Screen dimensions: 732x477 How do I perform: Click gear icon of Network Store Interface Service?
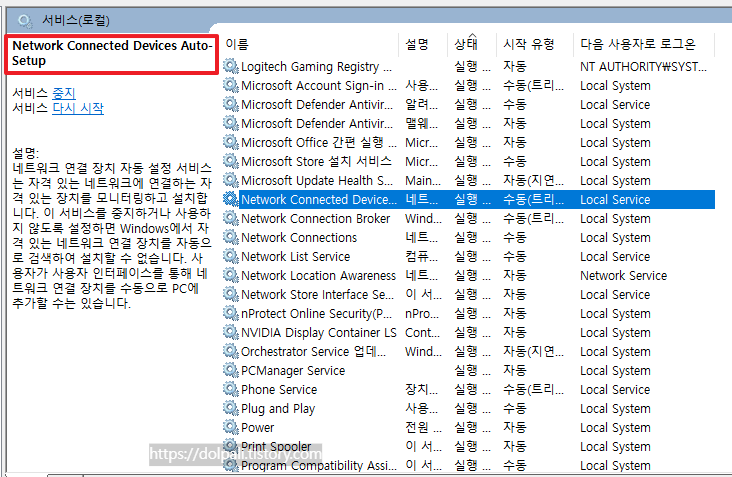[x=231, y=294]
